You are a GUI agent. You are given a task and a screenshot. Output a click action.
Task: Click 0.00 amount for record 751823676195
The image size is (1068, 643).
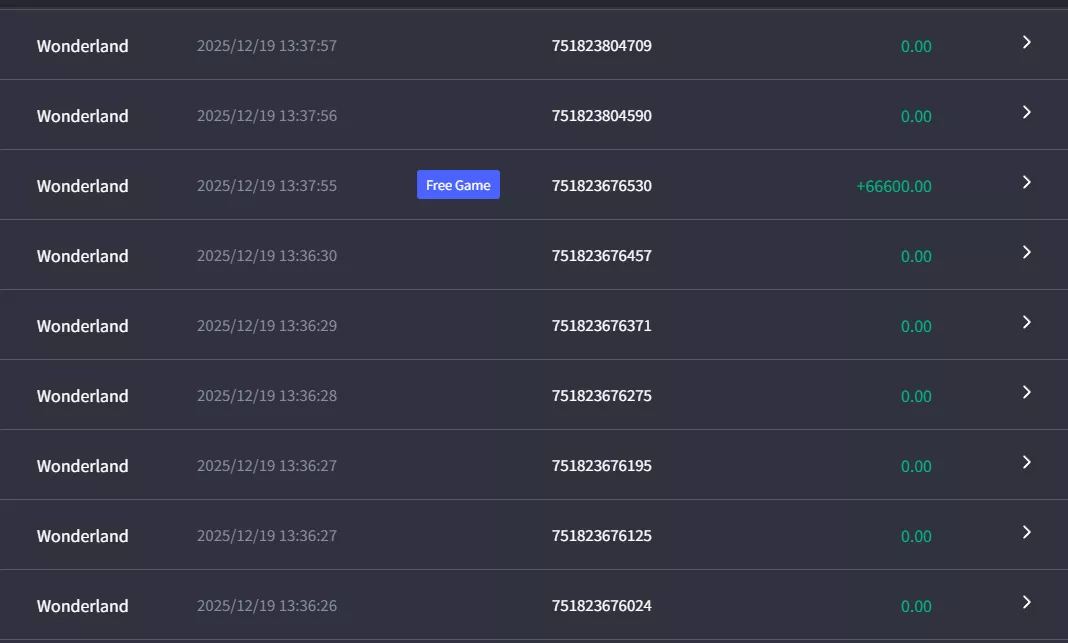point(916,466)
